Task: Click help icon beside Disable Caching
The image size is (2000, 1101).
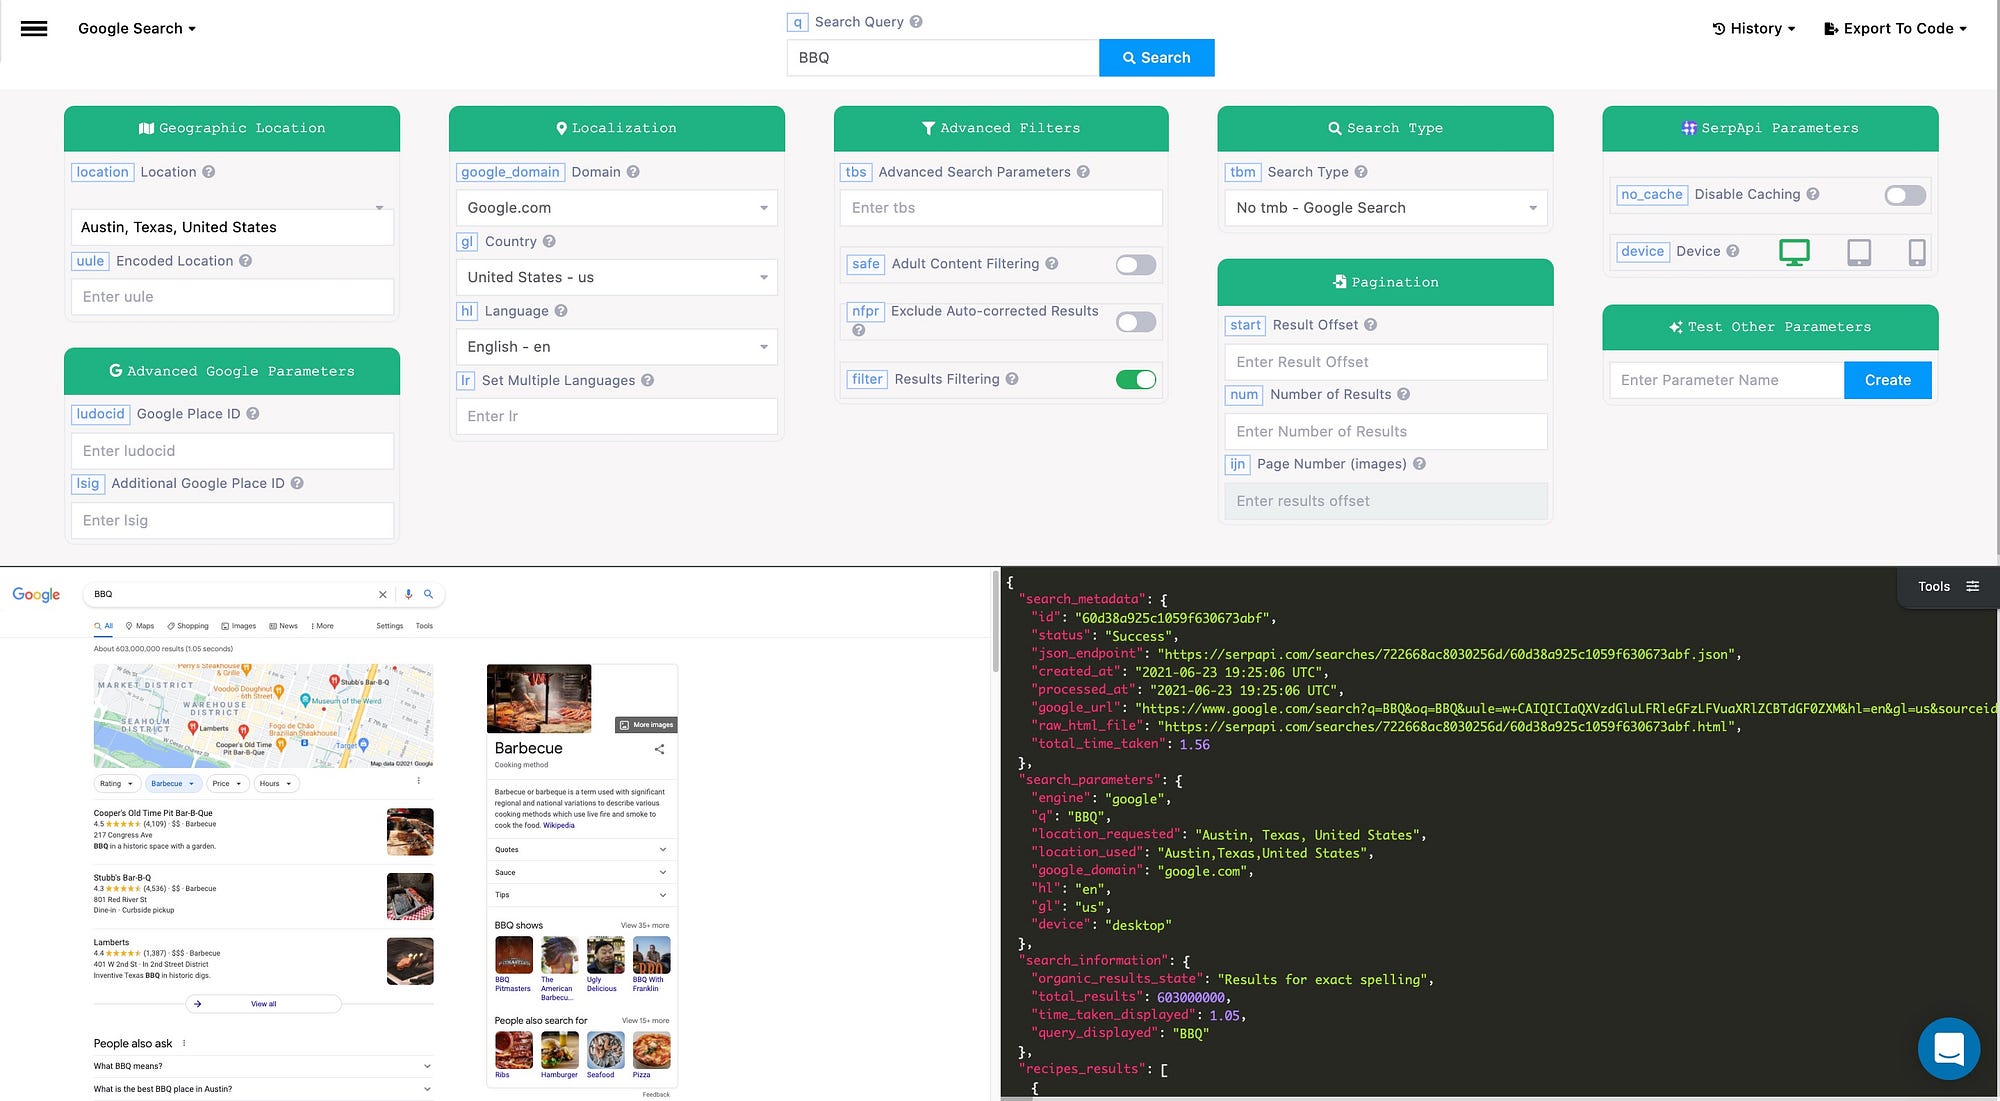Action: (x=1813, y=194)
